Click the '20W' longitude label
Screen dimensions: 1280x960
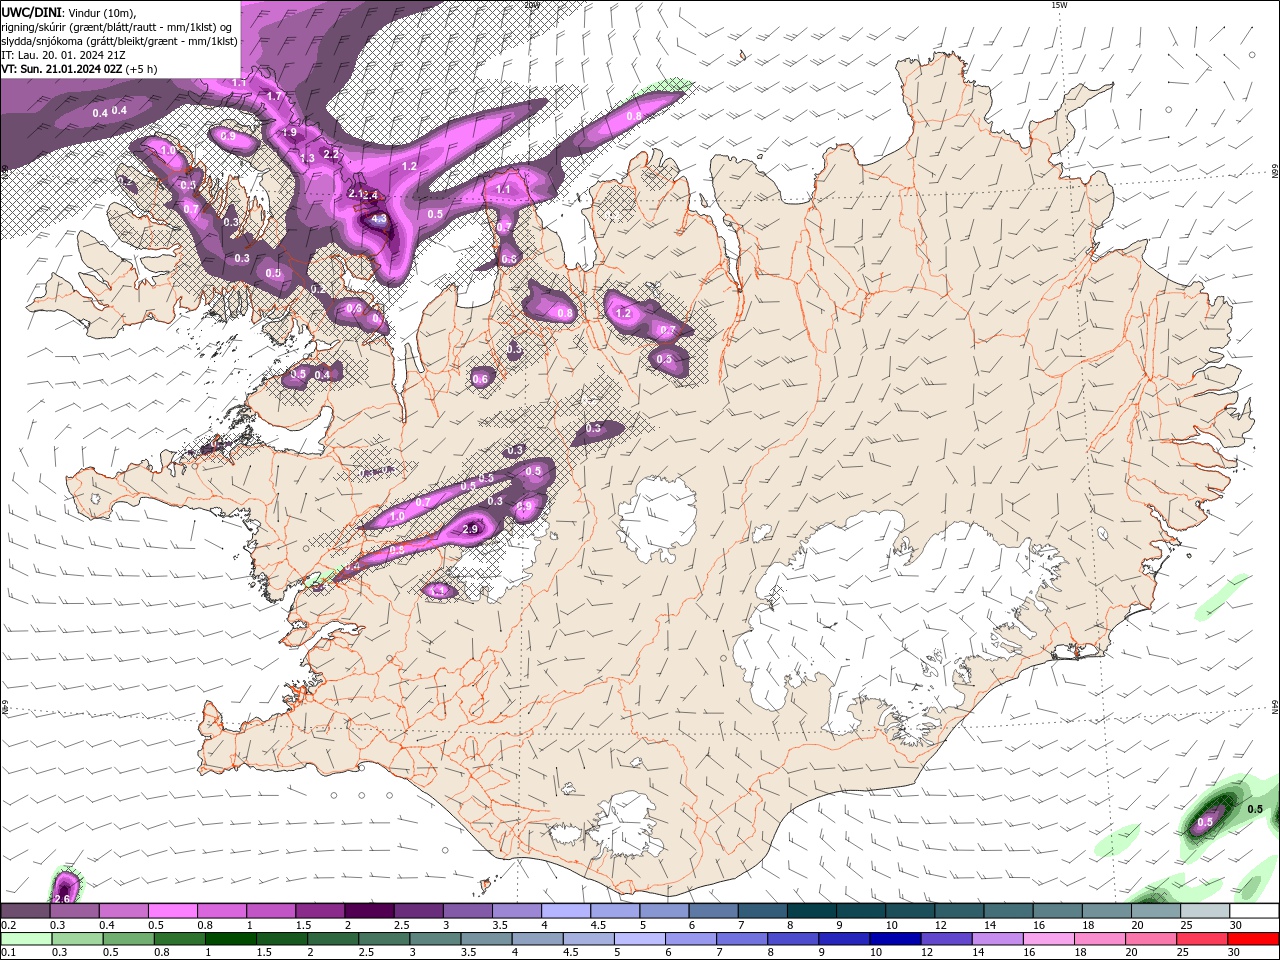[x=532, y=5]
